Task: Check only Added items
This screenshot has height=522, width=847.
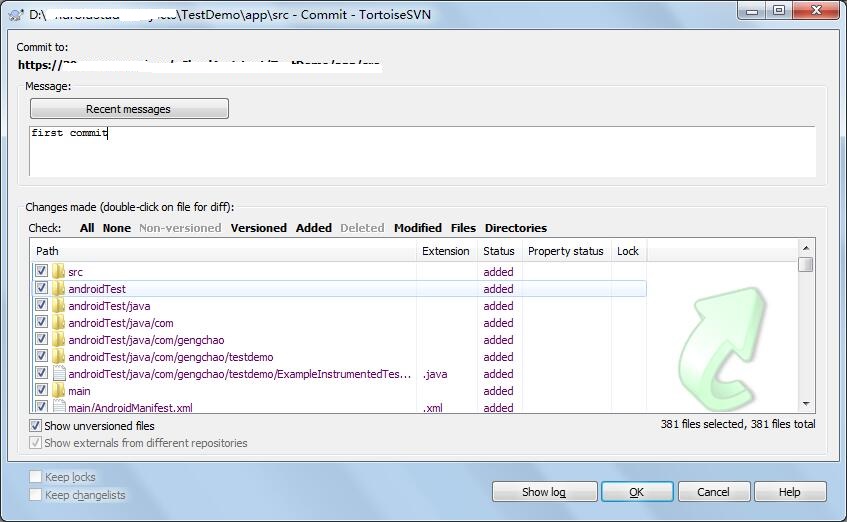Action: (314, 228)
